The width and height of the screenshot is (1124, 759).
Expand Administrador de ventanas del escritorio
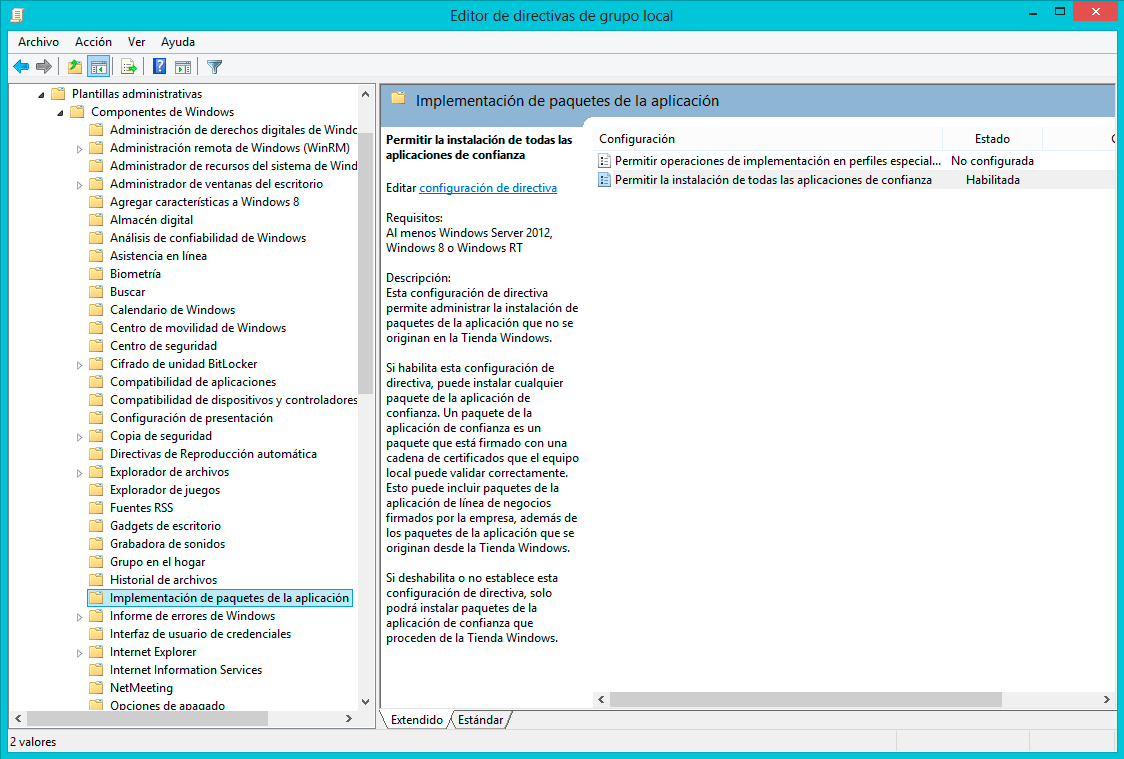point(80,185)
